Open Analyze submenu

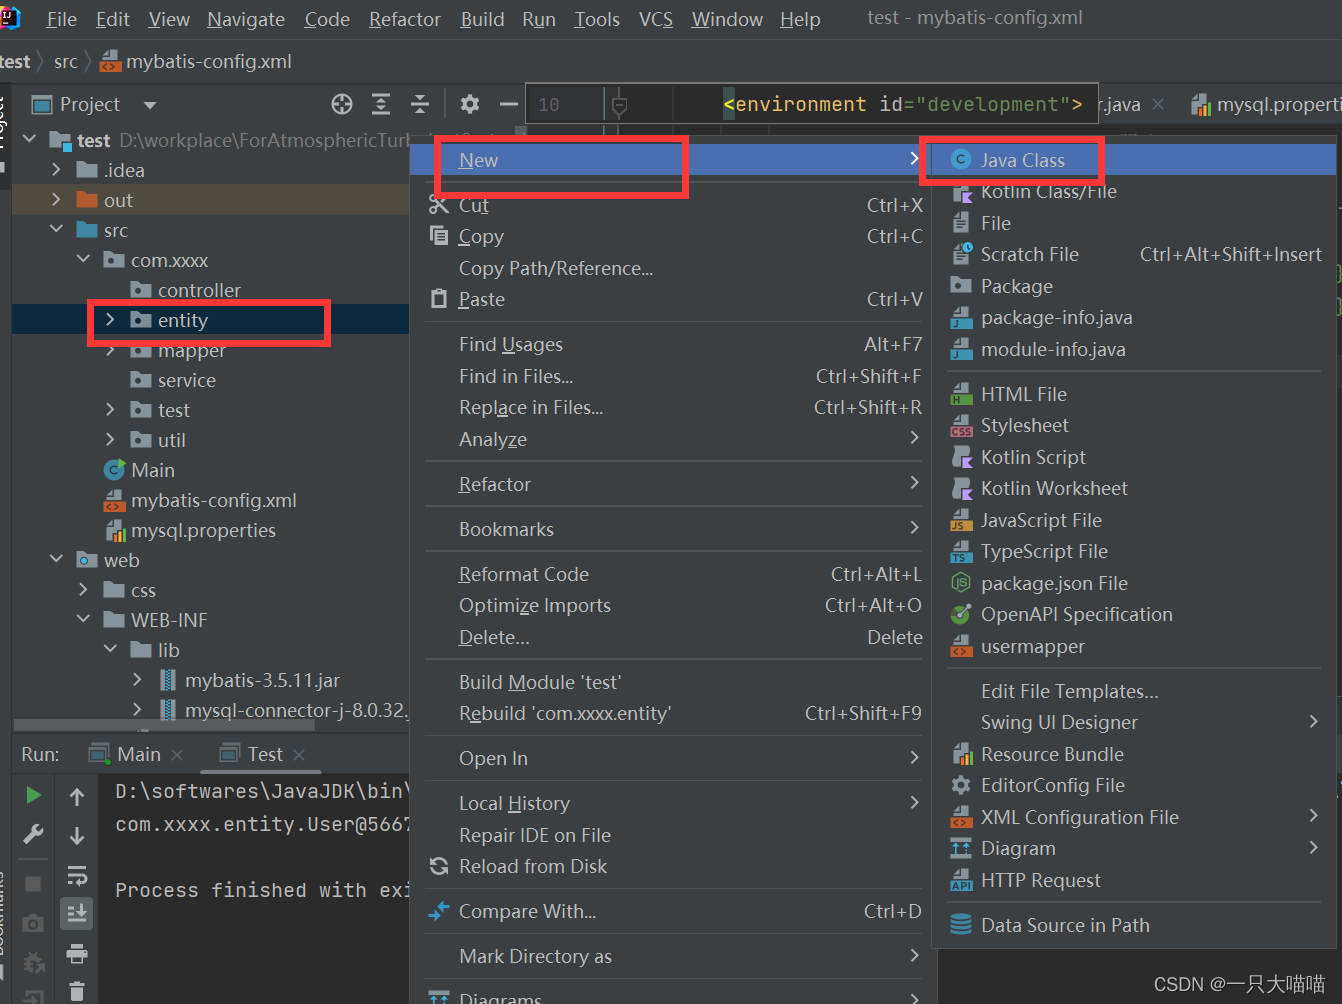point(672,439)
